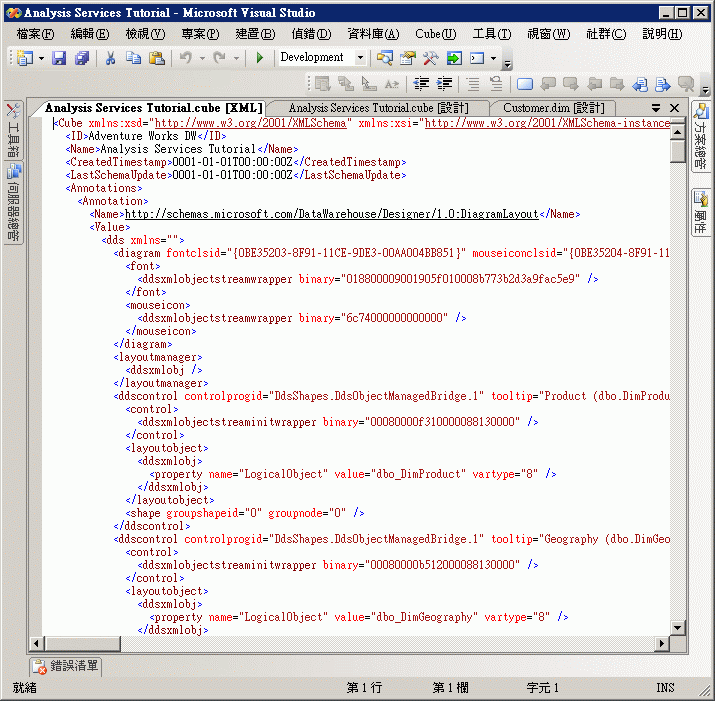Open the 方案總管 solution explorer side tab
Viewport: 715px width, 701px height.
701,136
